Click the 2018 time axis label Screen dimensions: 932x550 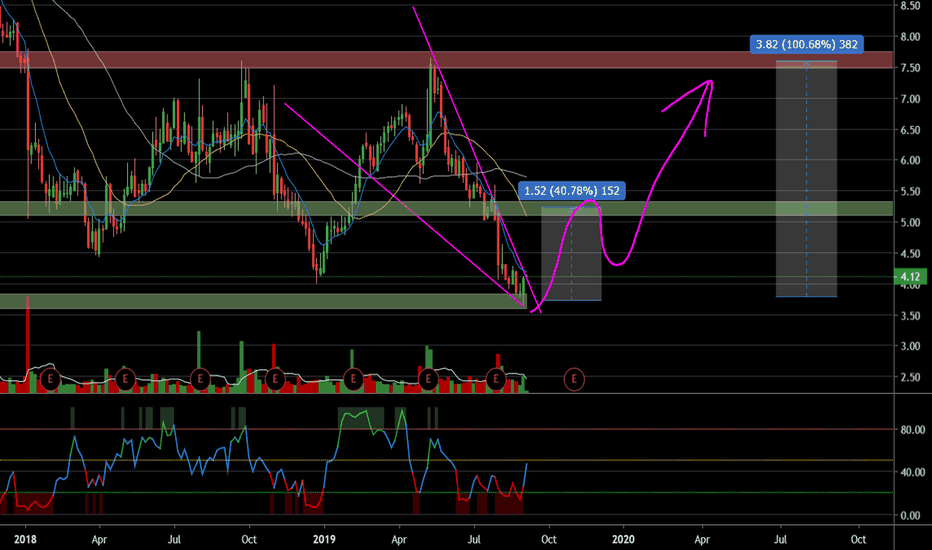25,539
